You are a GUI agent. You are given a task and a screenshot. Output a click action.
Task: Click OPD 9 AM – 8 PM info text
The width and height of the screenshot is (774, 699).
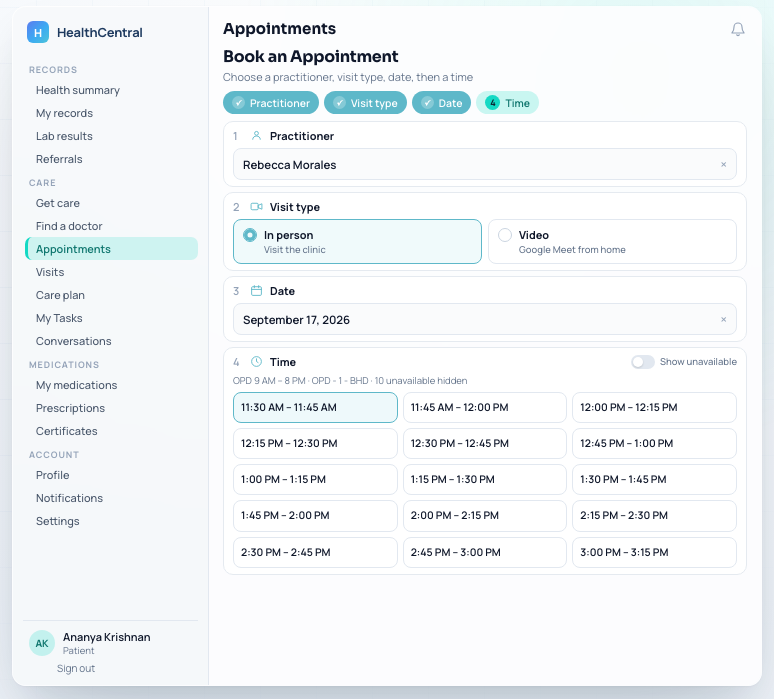[350, 381]
